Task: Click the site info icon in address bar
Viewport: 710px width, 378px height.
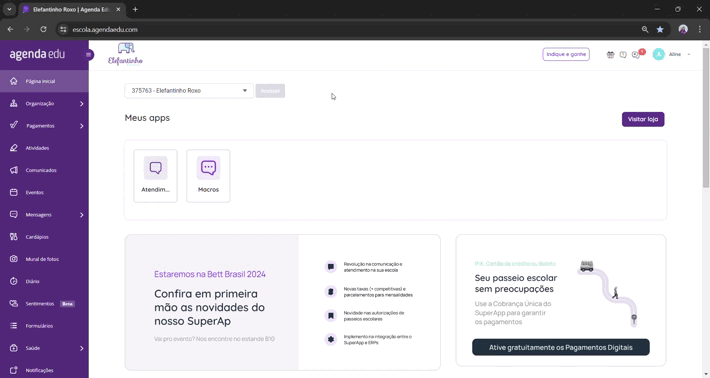Action: [63, 29]
